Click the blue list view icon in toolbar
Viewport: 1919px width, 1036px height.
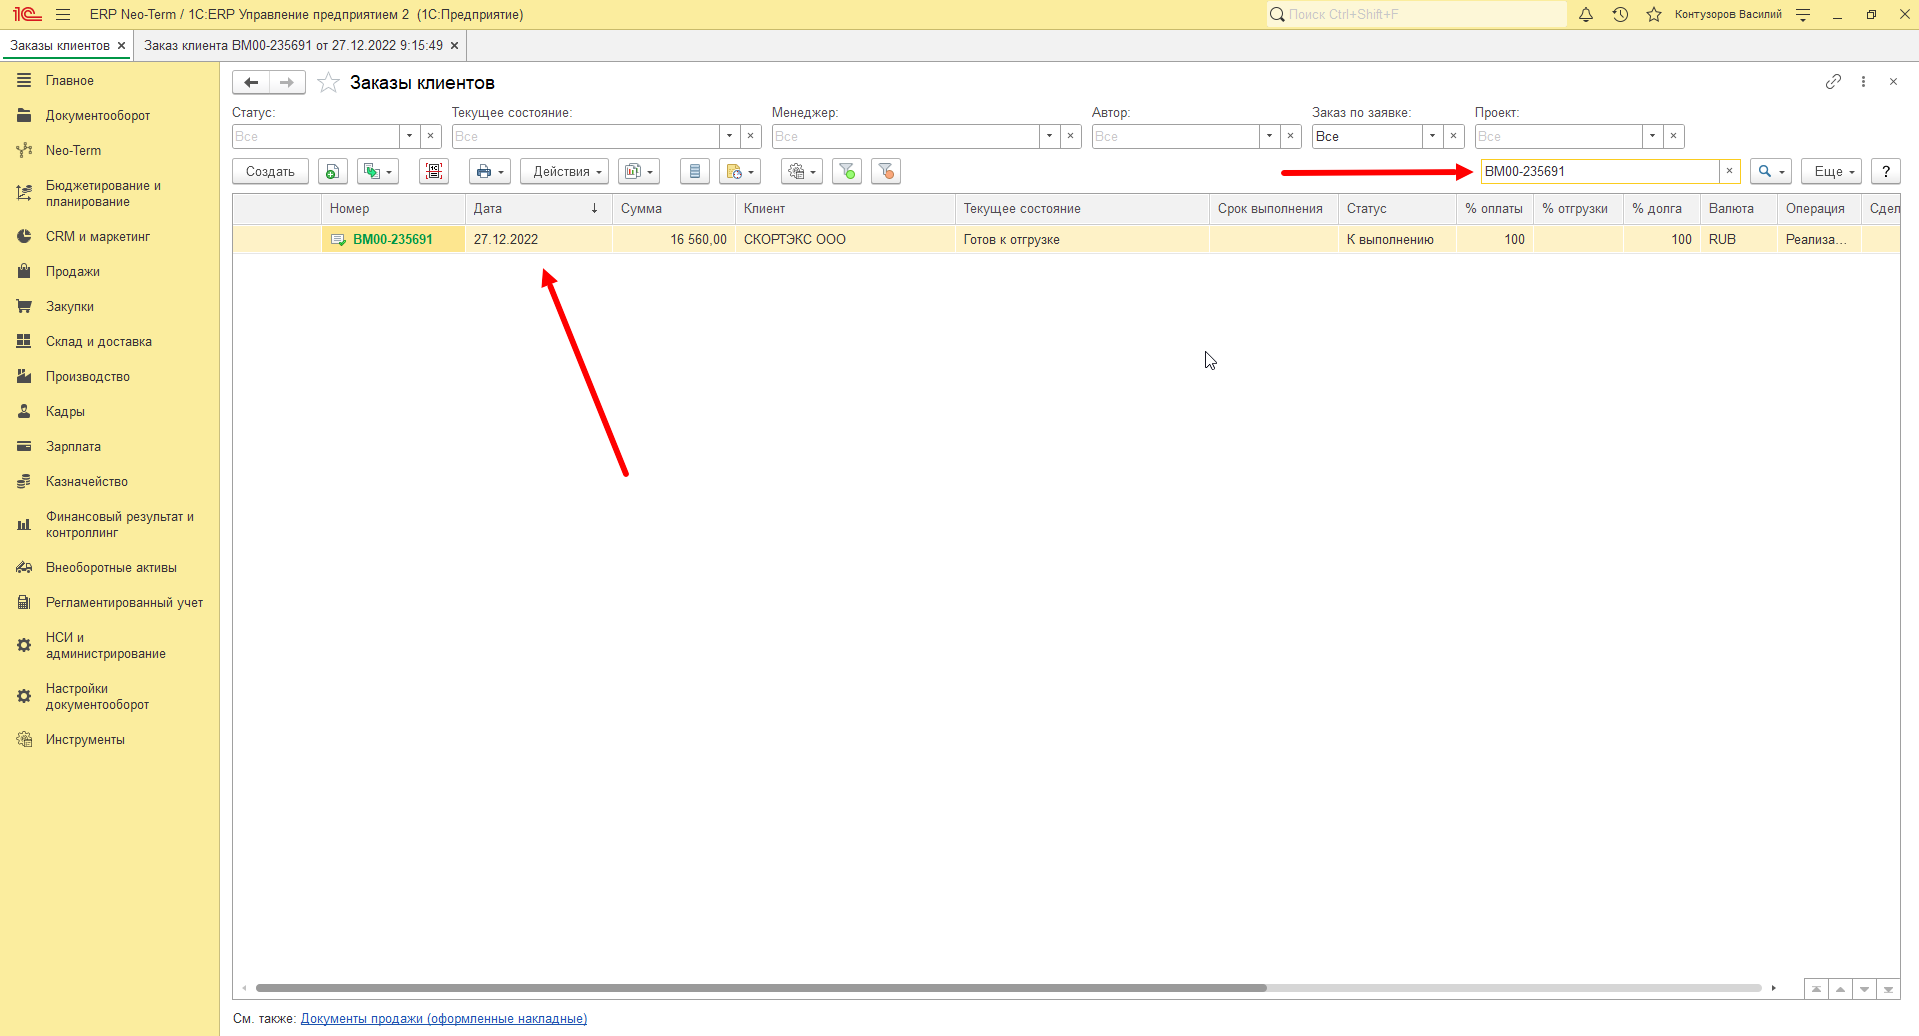pyautogui.click(x=695, y=172)
